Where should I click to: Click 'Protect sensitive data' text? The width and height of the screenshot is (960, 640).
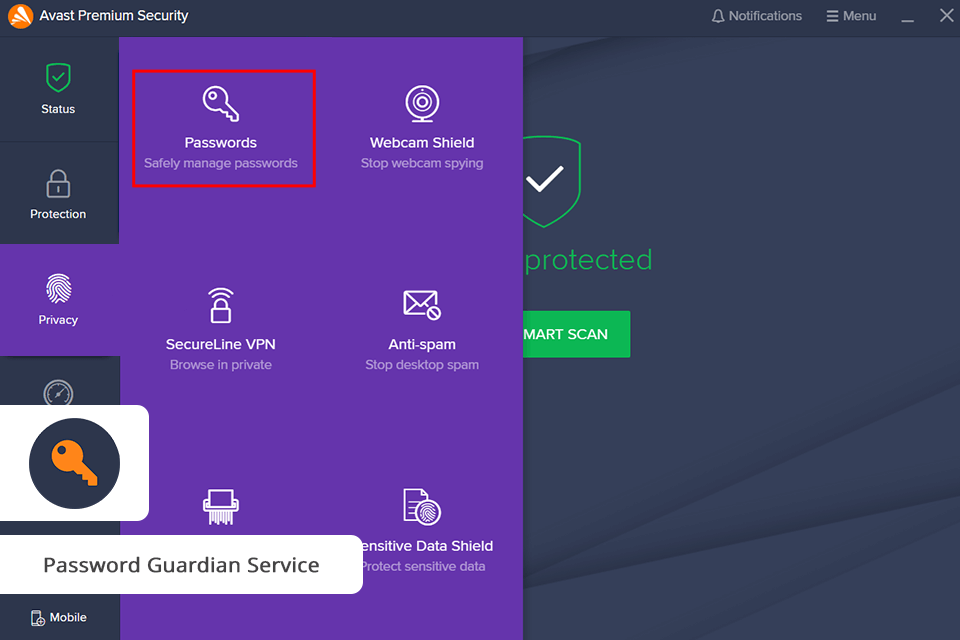click(424, 567)
